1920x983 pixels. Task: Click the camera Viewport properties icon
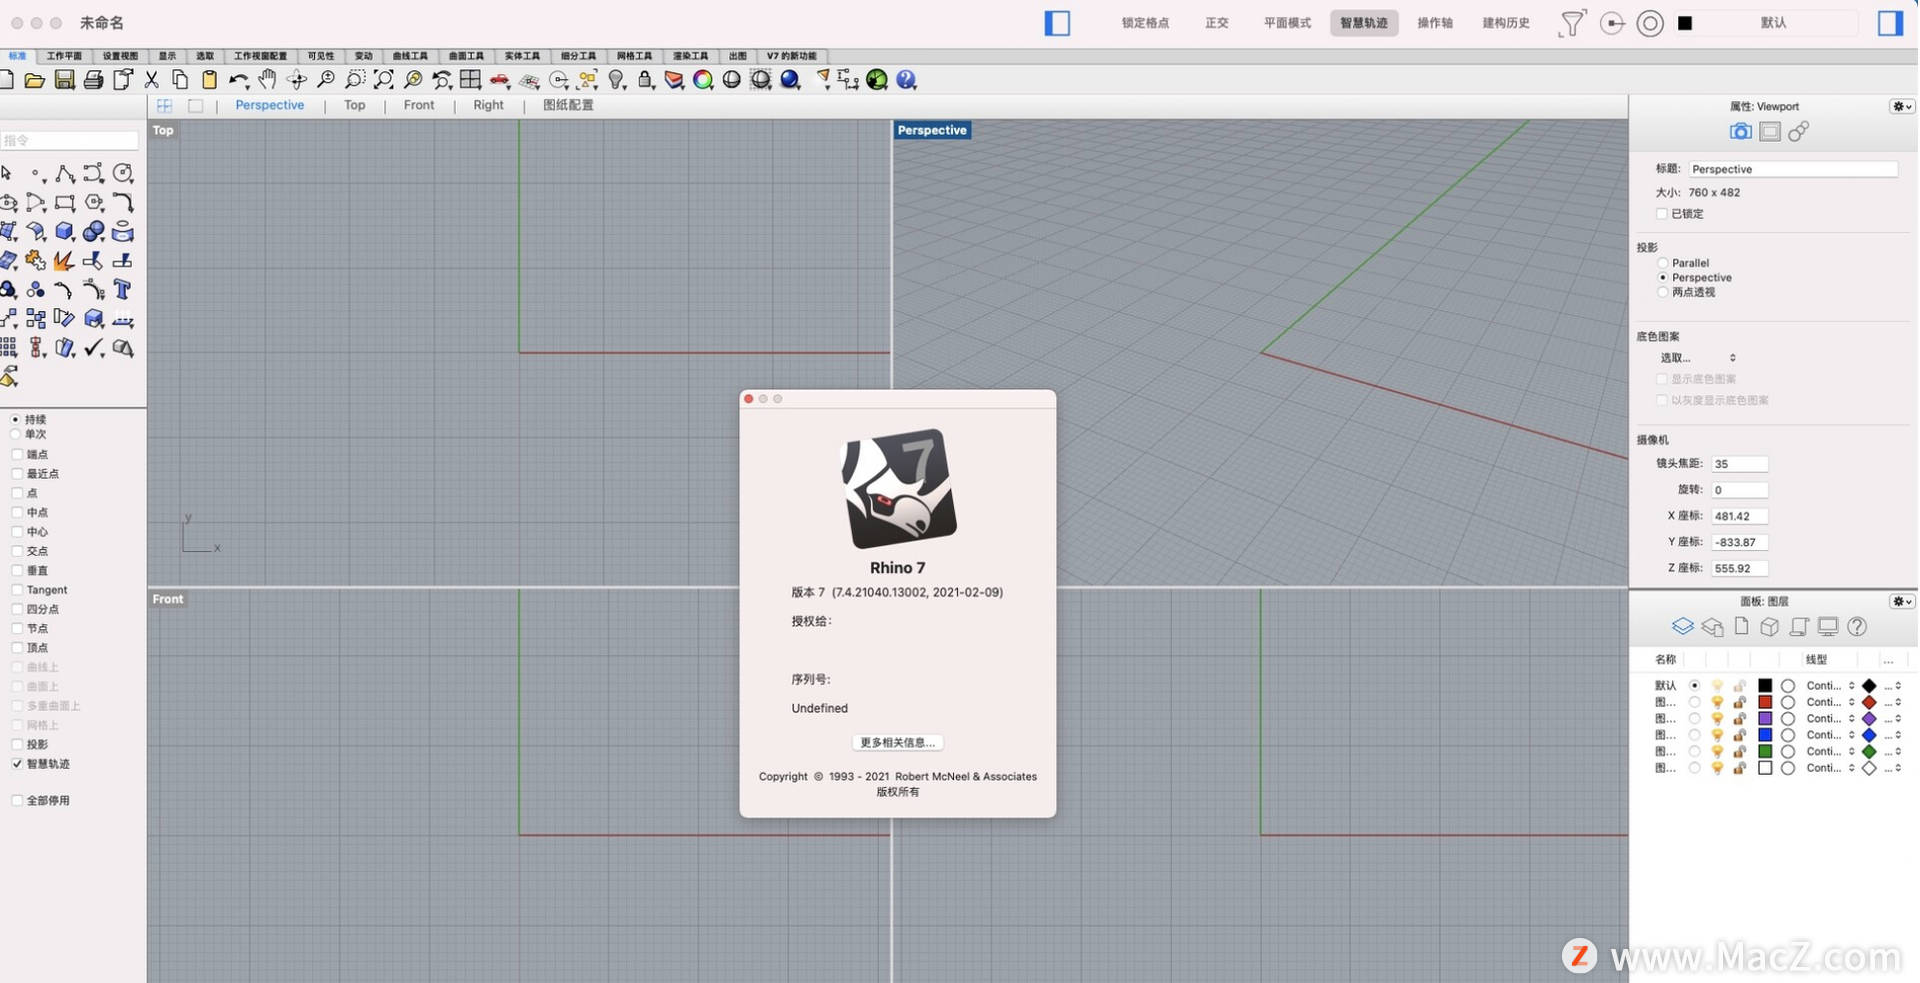(1740, 132)
